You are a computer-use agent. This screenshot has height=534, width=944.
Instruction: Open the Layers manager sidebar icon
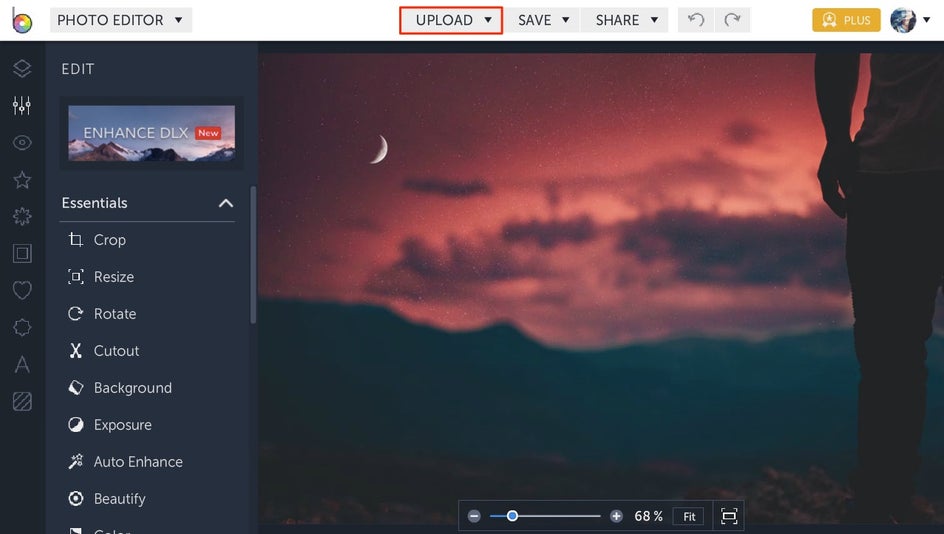[22, 69]
